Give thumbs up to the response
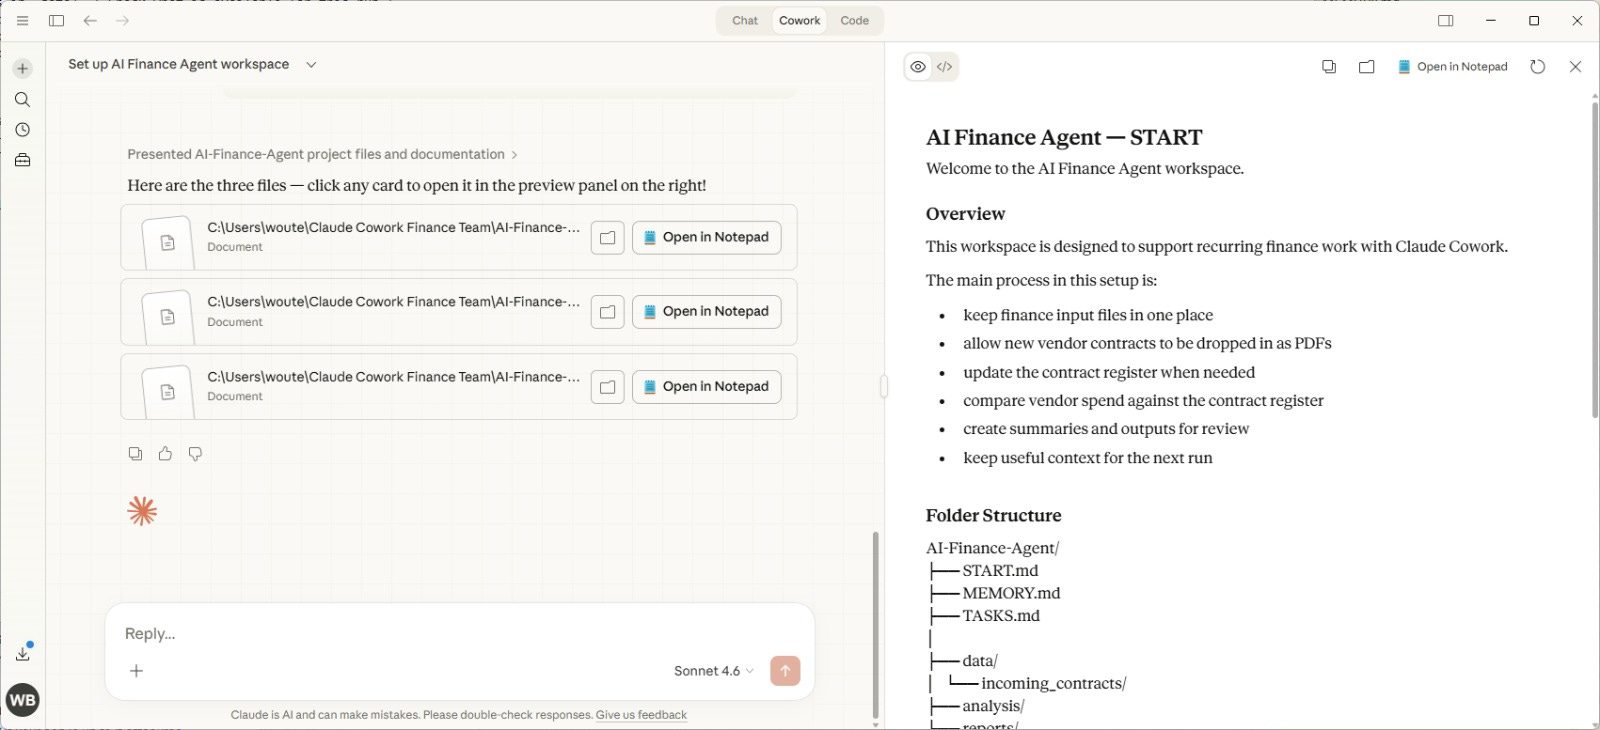 [165, 454]
